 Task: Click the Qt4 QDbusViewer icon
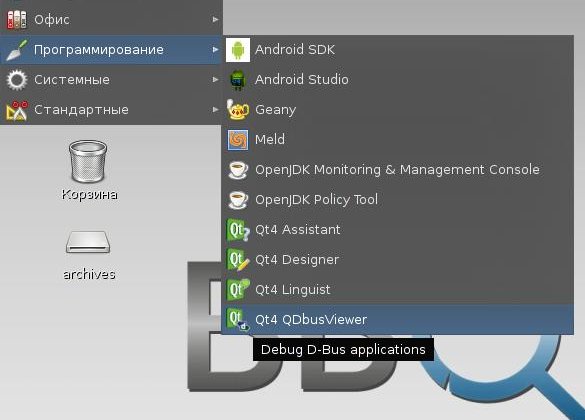238,320
